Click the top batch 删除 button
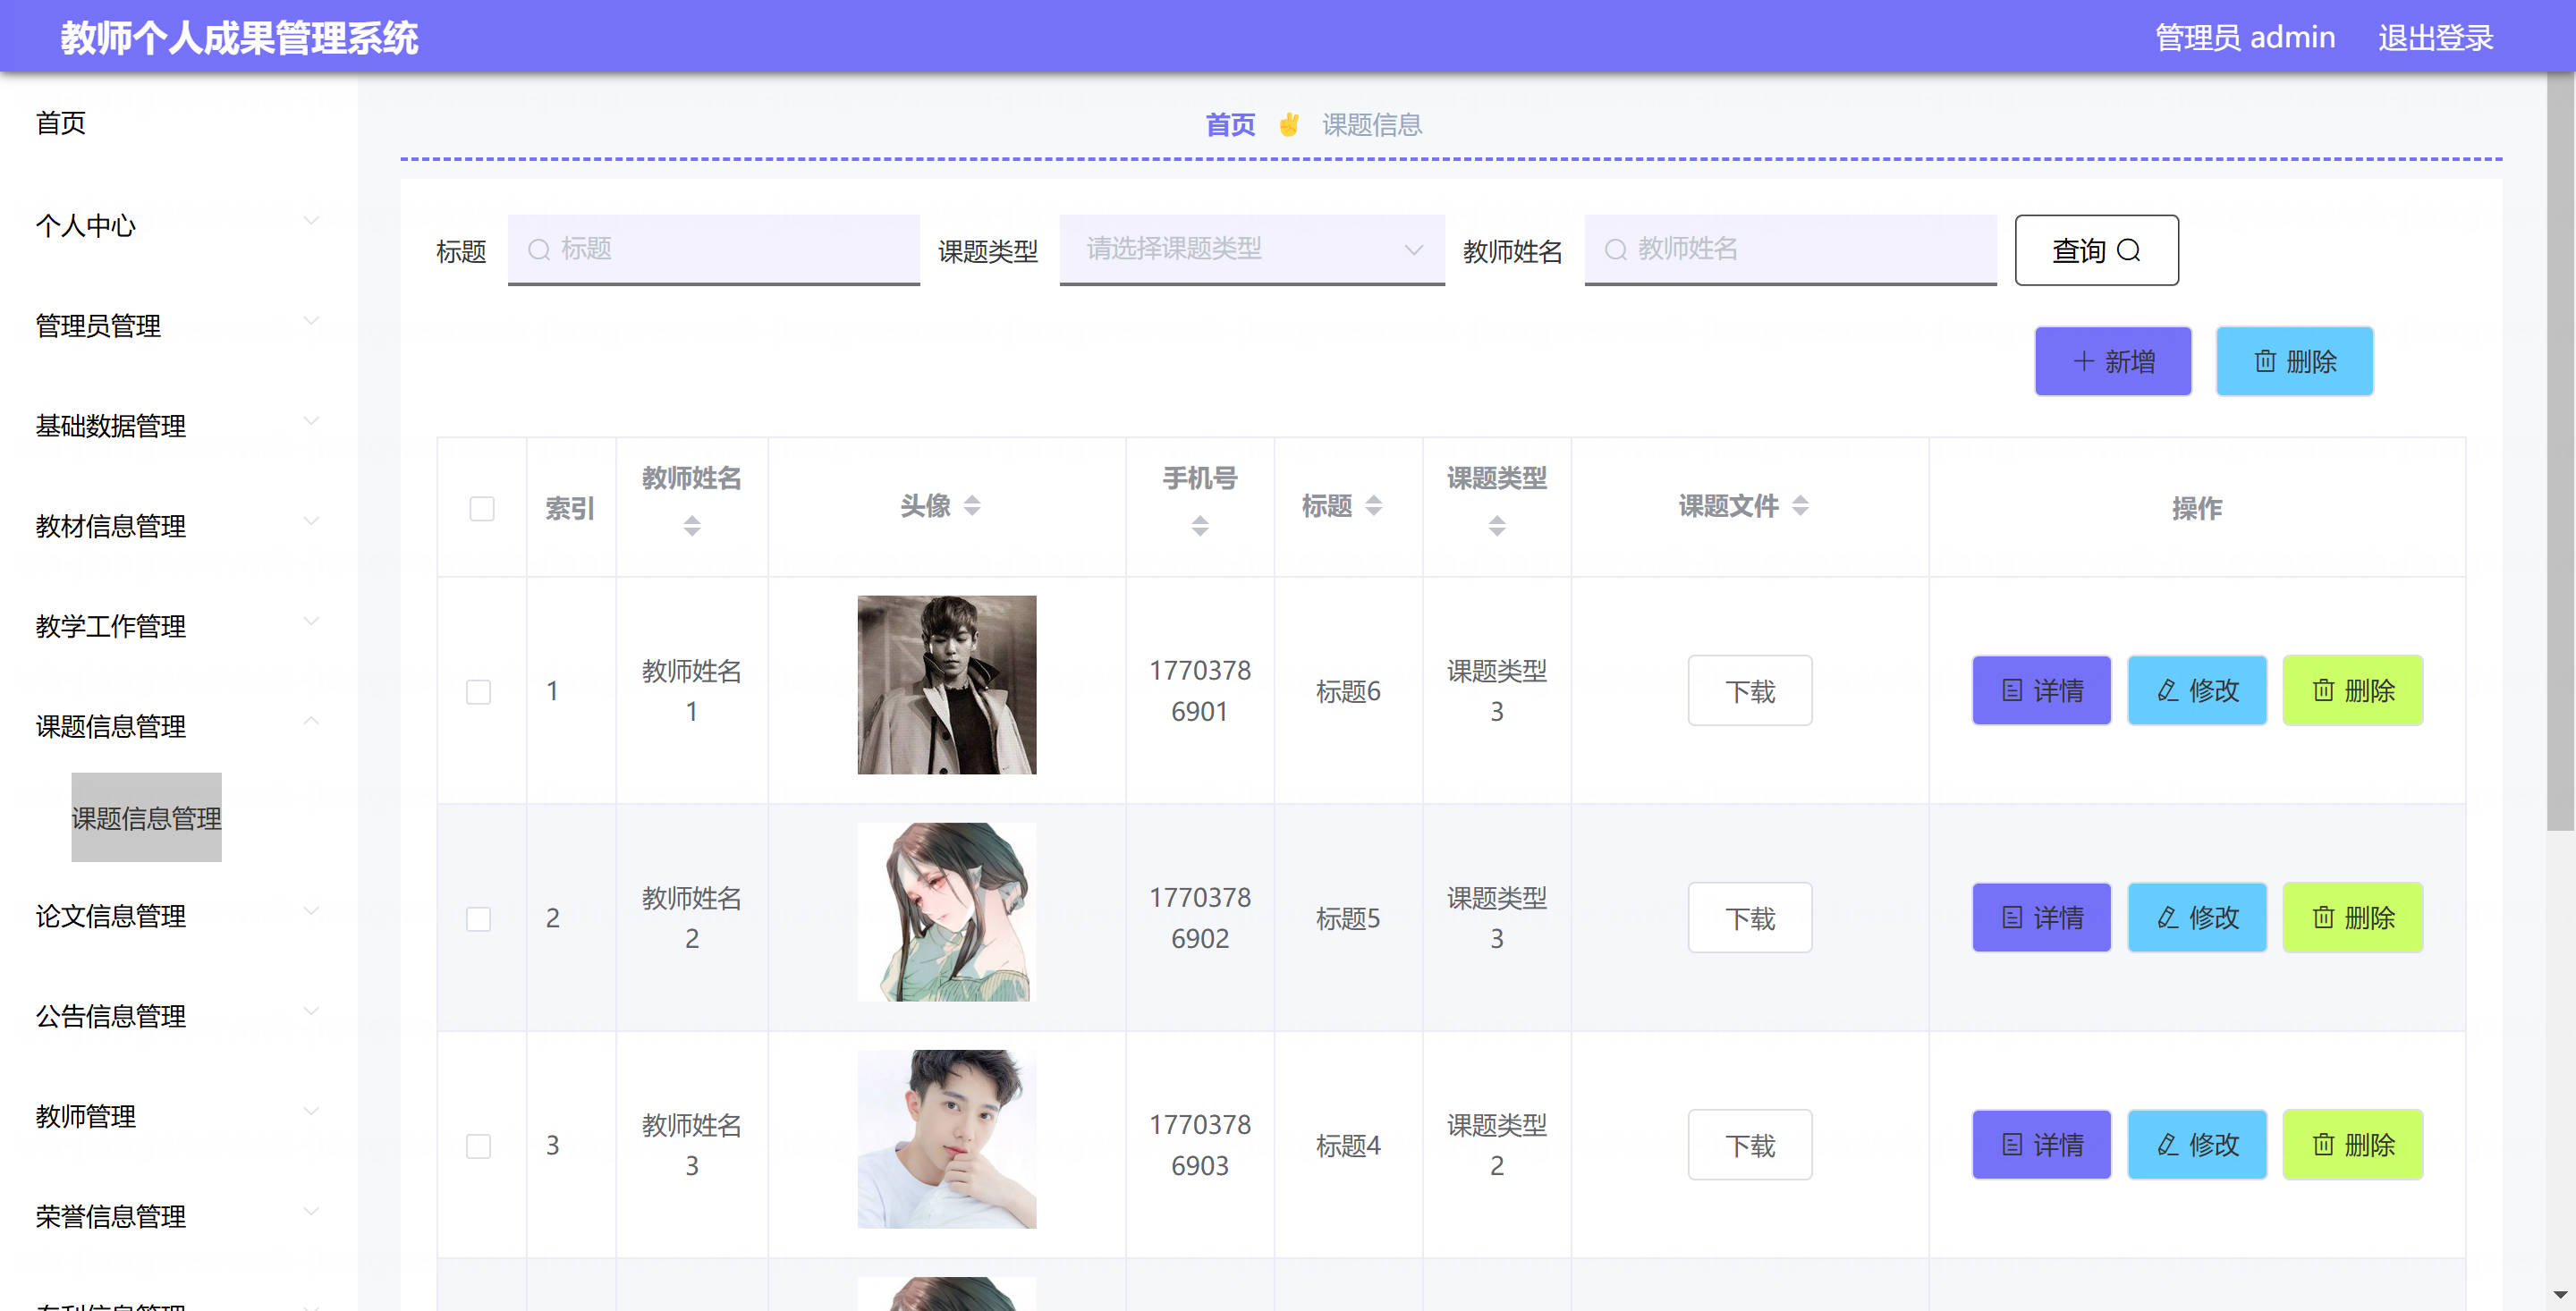The image size is (2576, 1311). coord(2294,361)
